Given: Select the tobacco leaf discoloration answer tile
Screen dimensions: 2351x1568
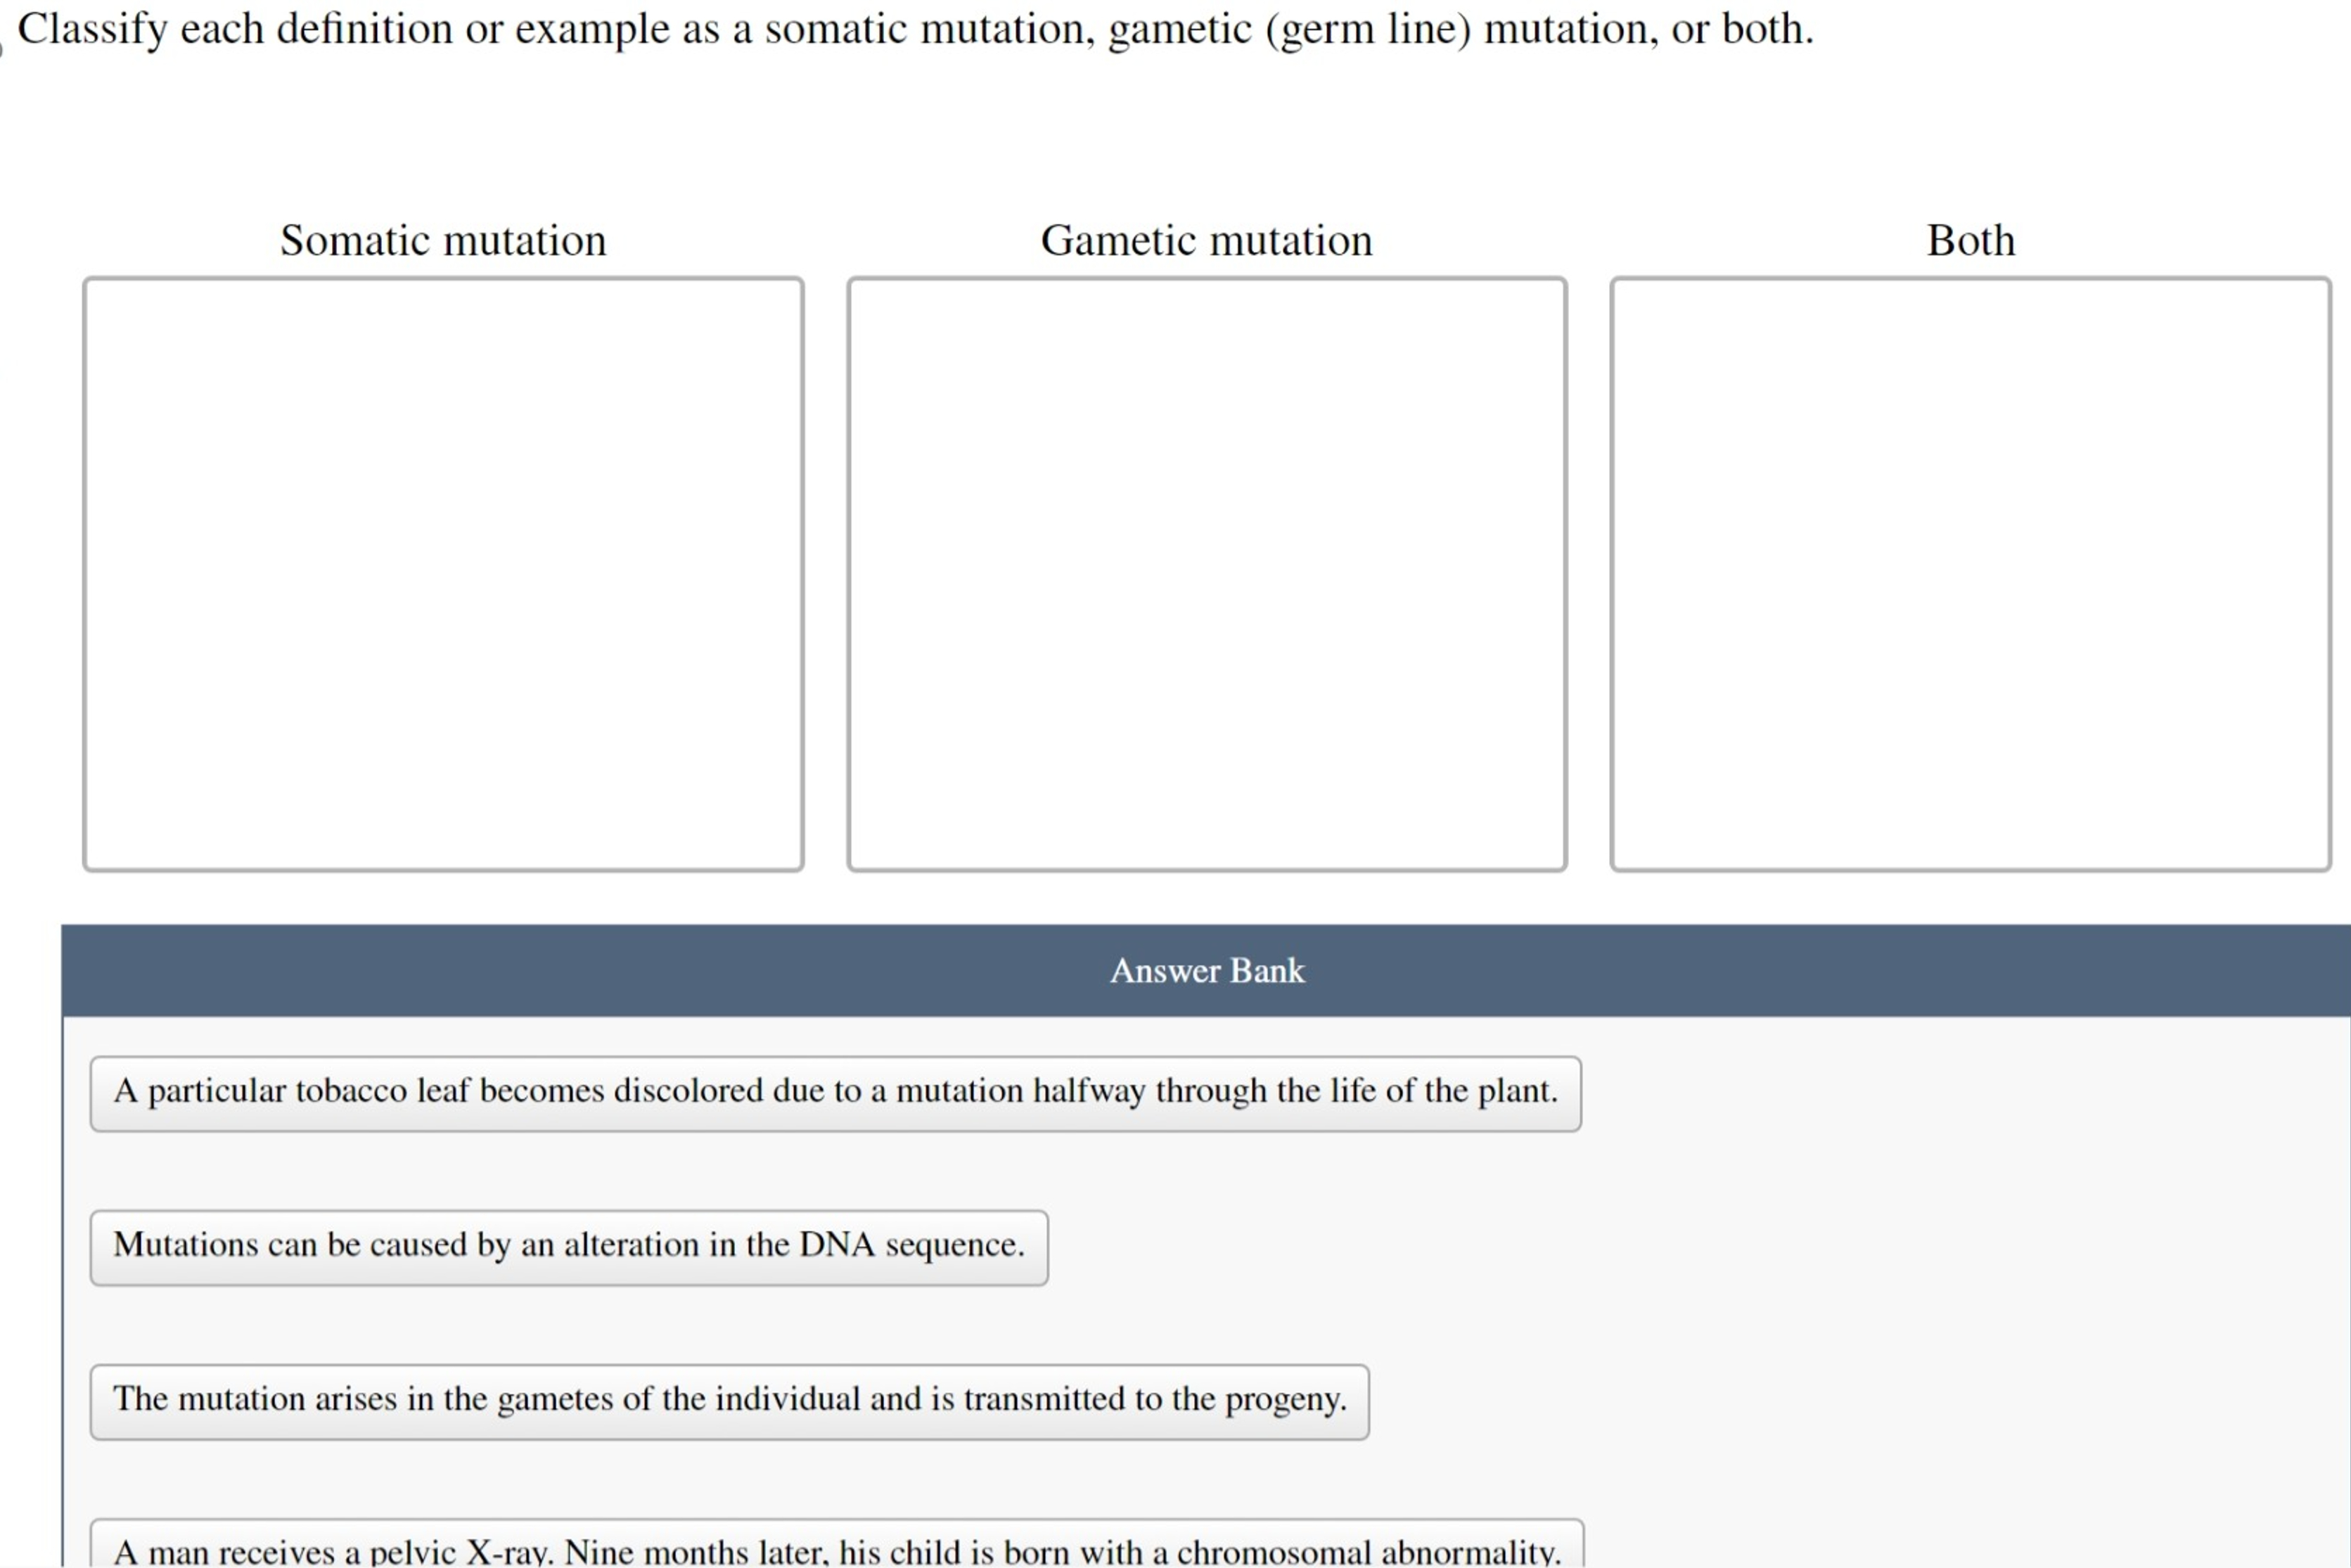Looking at the screenshot, I should [x=836, y=1092].
